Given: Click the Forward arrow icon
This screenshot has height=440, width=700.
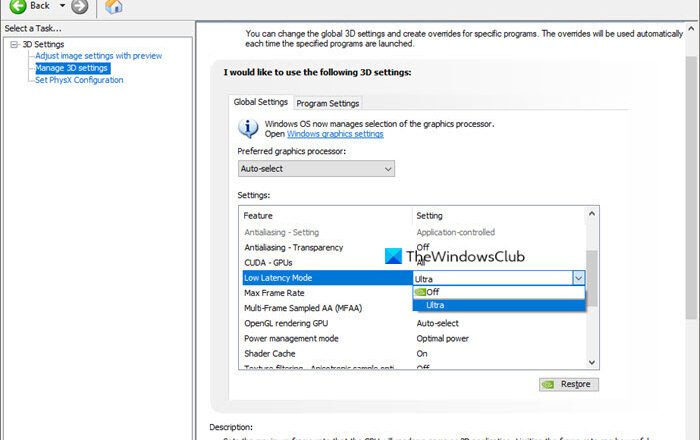Looking at the screenshot, I should pos(79,6).
